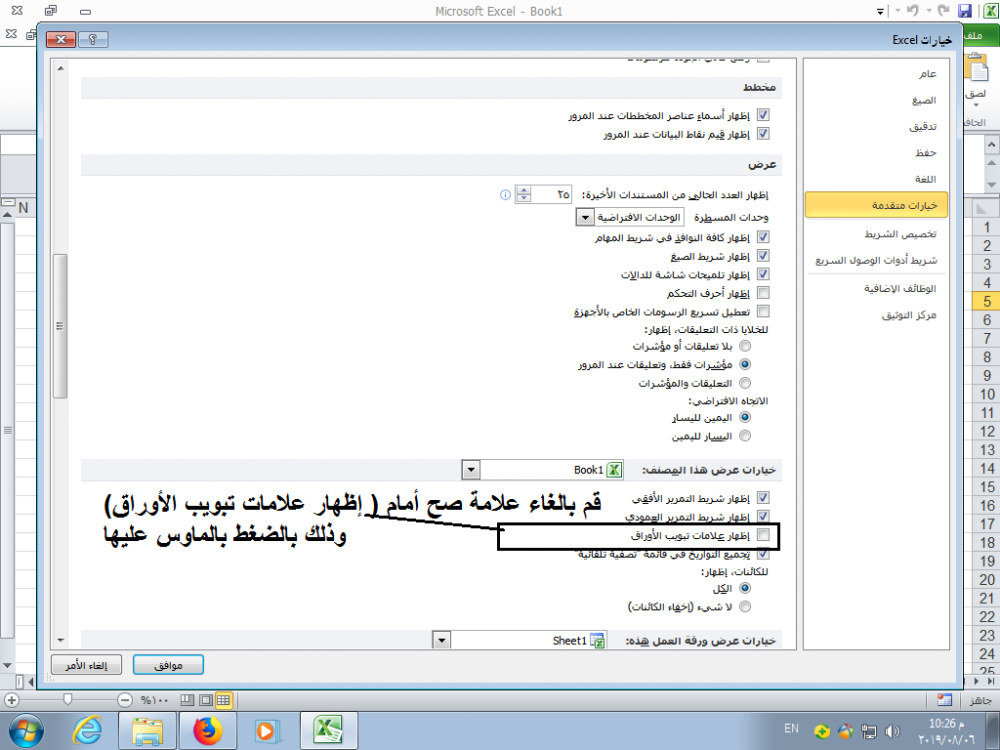Increase the recent documents count spinner
Viewport: 1000px width, 750px height.
tap(524, 190)
